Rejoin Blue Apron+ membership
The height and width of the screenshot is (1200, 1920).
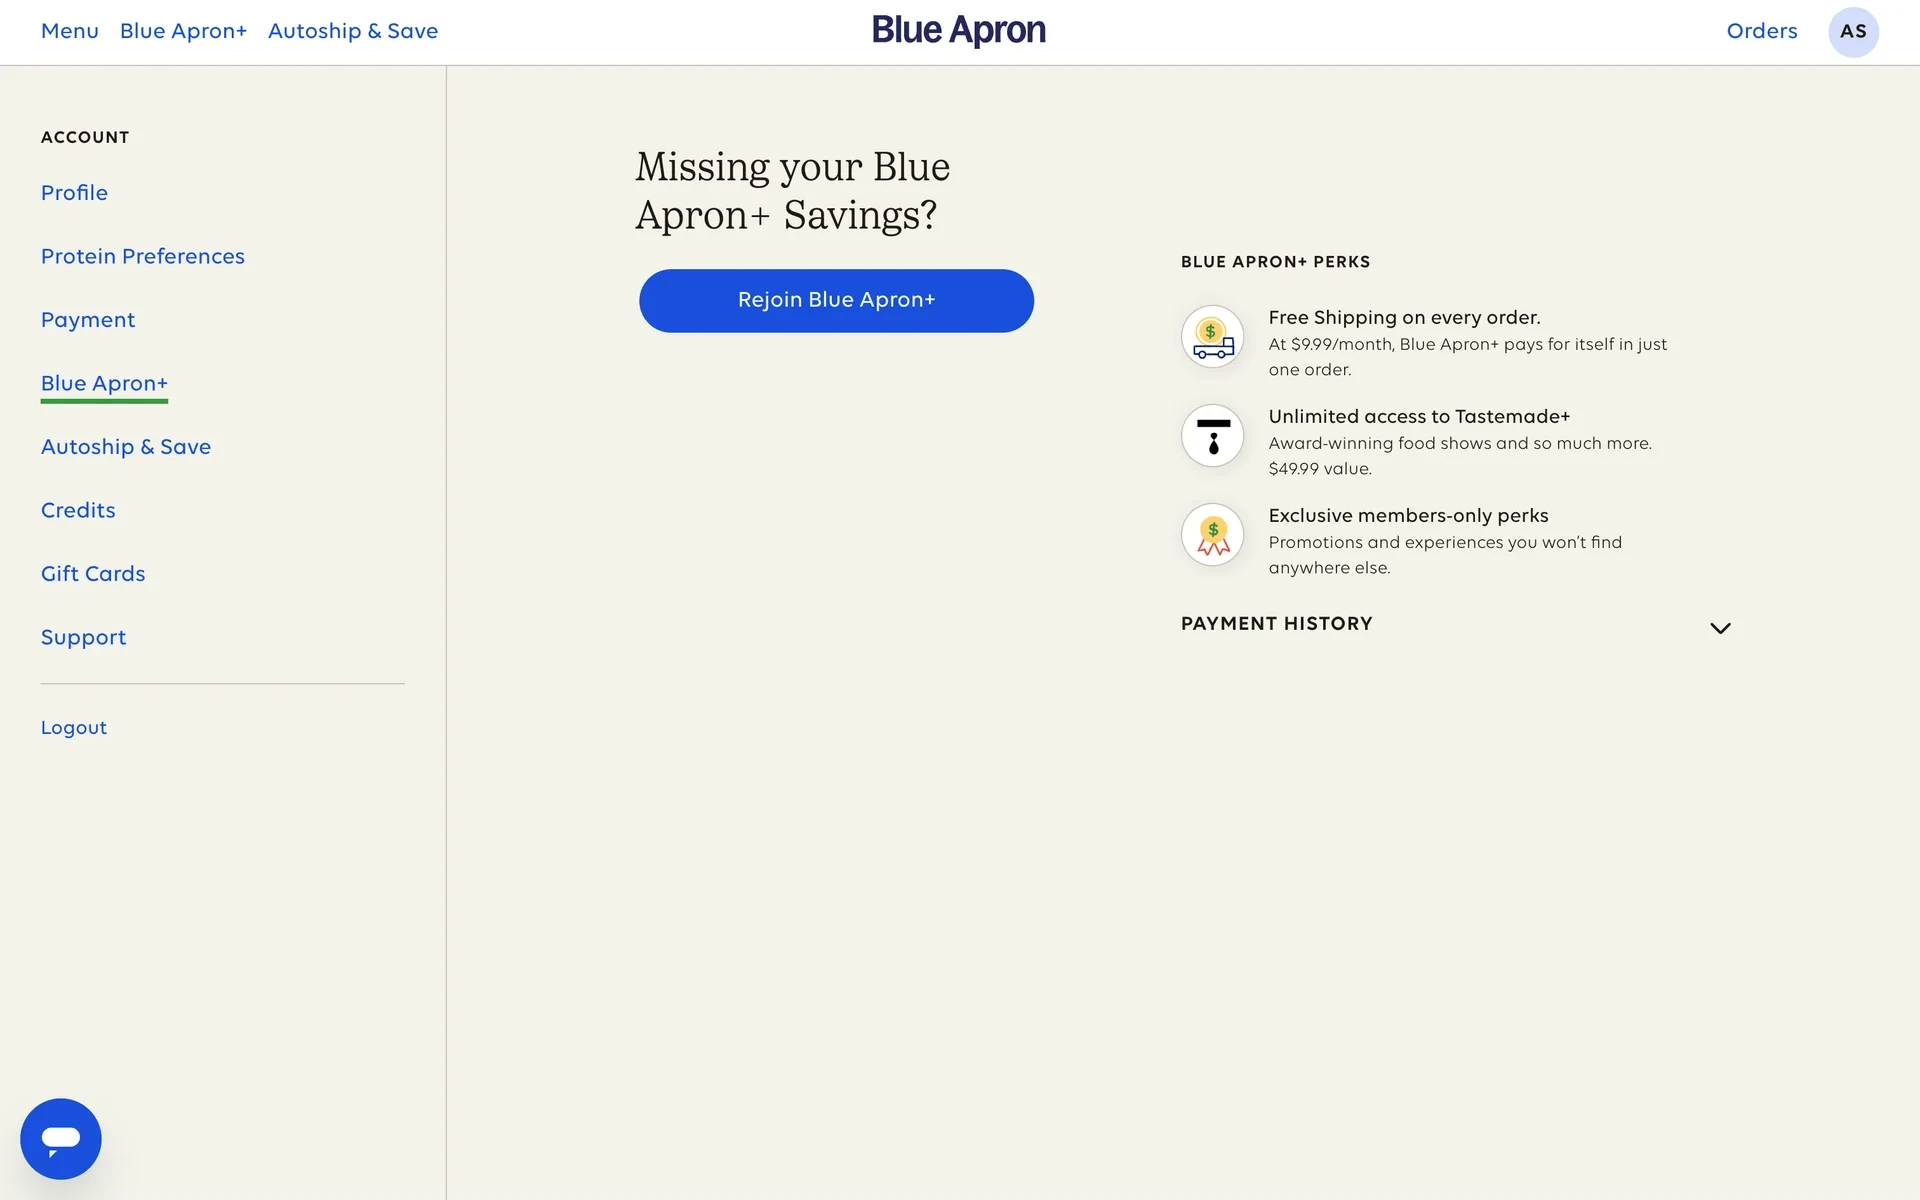pyautogui.click(x=836, y=300)
